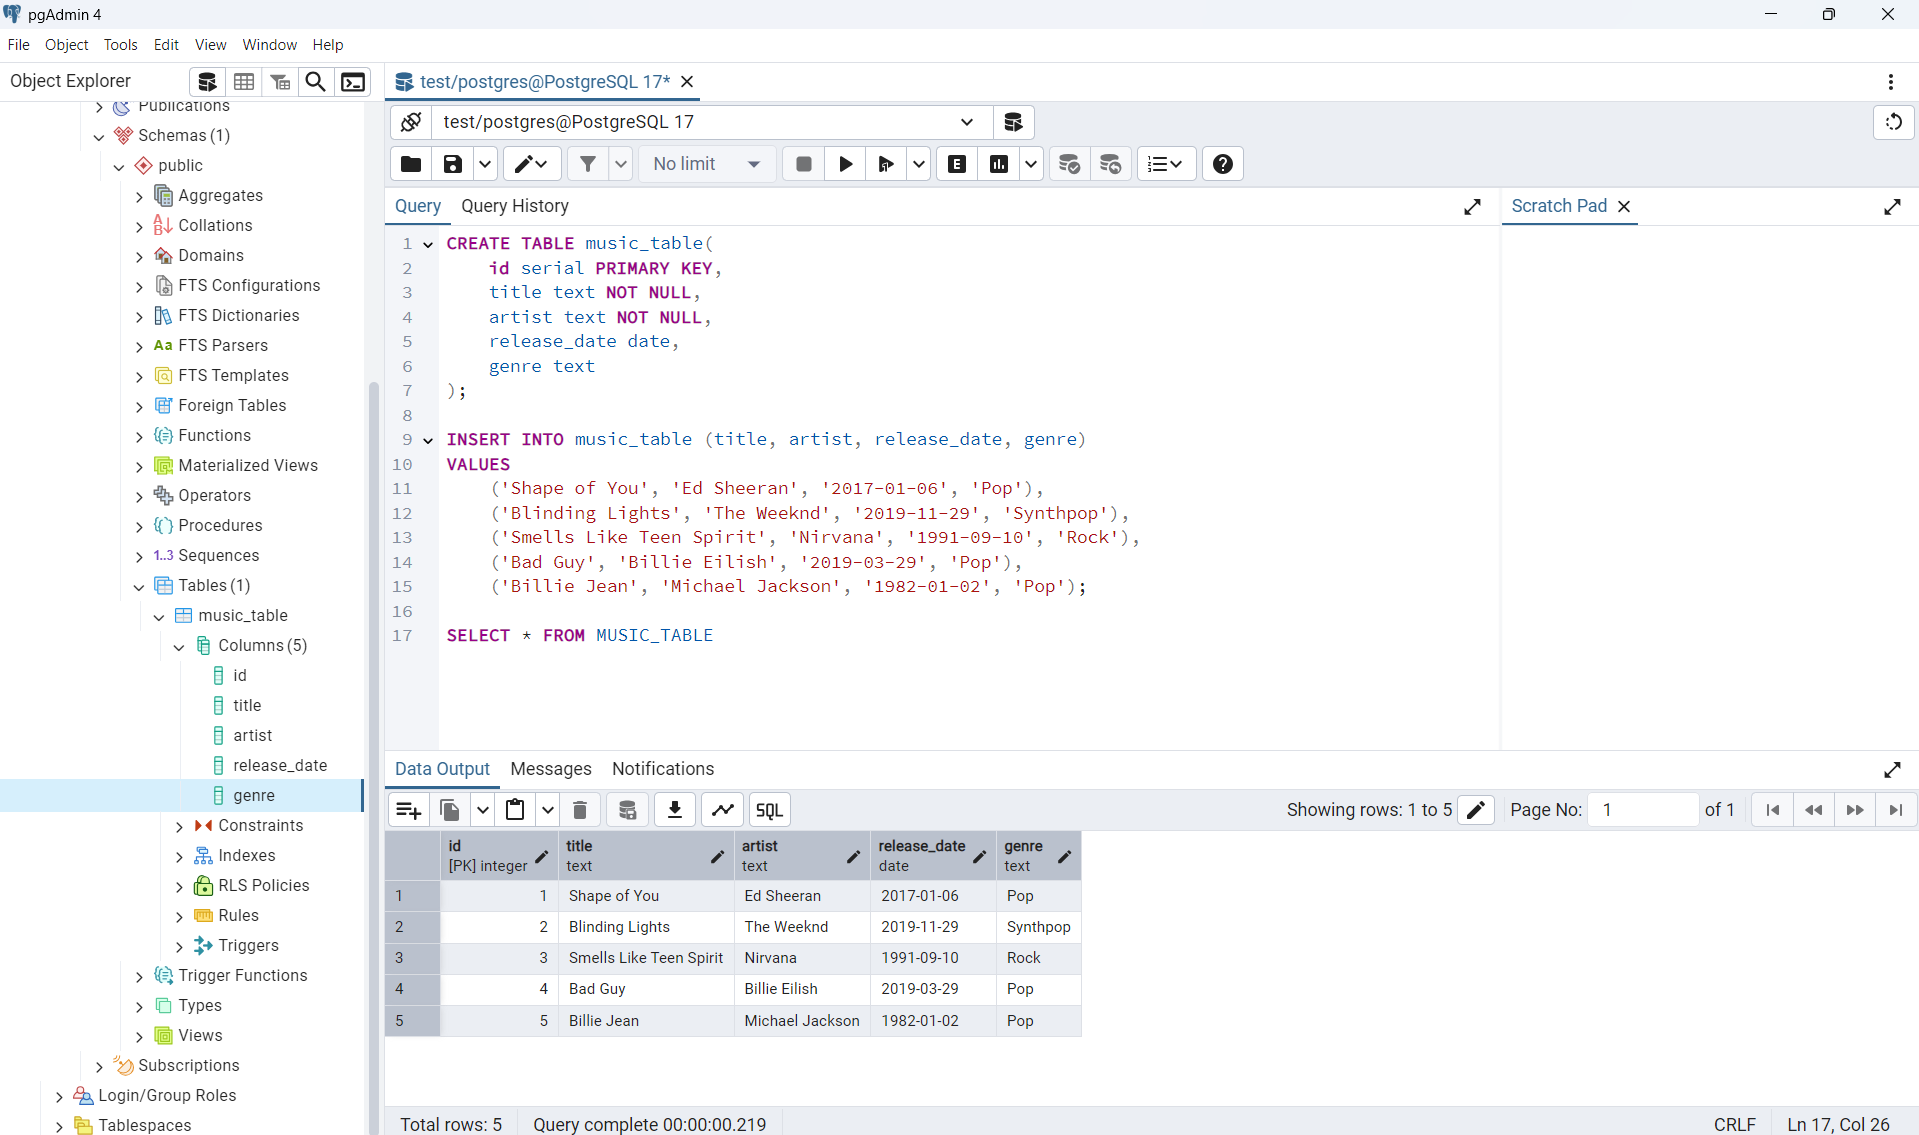This screenshot has width=1919, height=1135.
Task: Click the Open File folder icon
Action: 411,164
